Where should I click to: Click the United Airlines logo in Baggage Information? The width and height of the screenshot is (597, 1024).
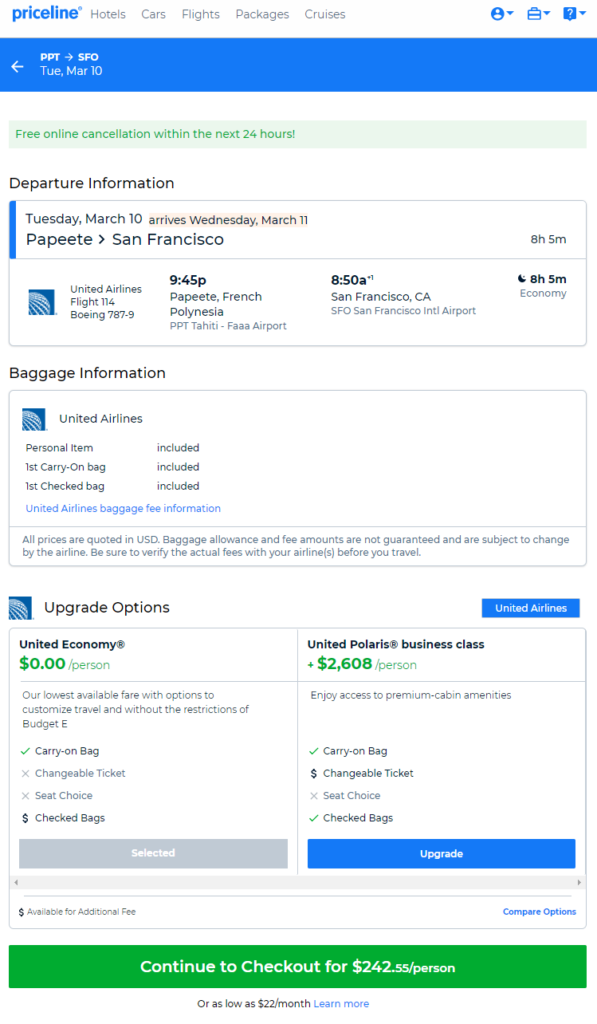click(x=34, y=419)
